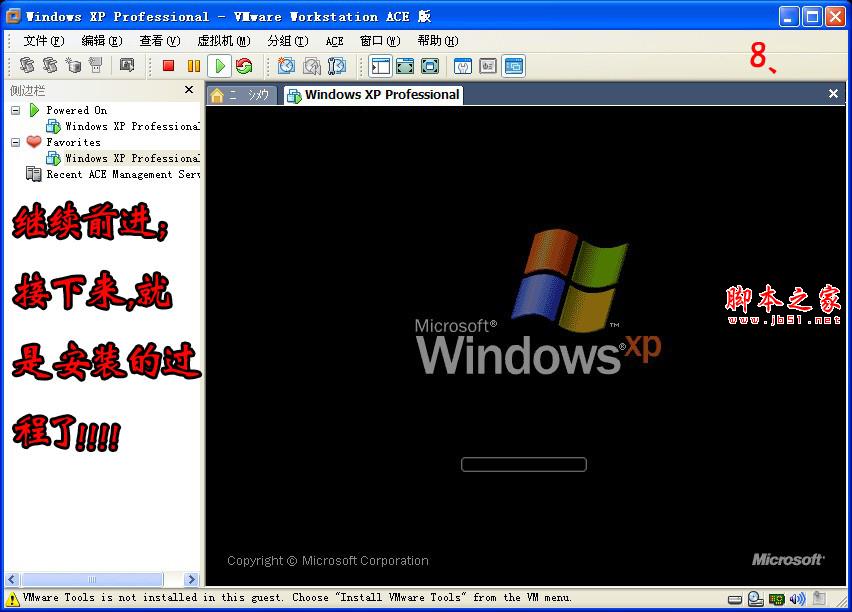The width and height of the screenshot is (852, 612).
Task: Switch to the Home tab
Action: (241, 95)
